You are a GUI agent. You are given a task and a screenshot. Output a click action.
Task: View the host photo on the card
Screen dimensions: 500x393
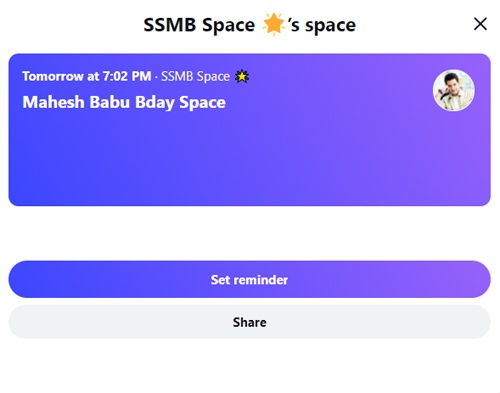tap(454, 90)
